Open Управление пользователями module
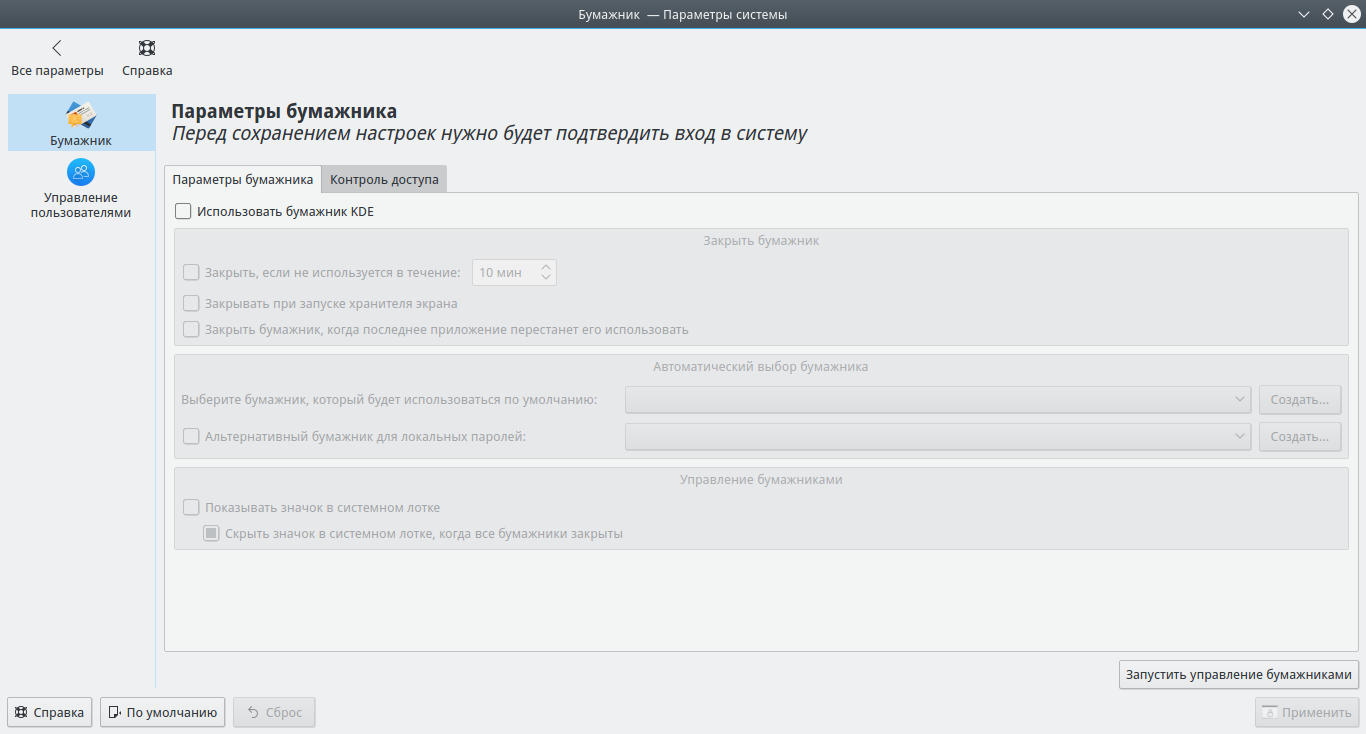The width and height of the screenshot is (1366, 734). [x=81, y=189]
